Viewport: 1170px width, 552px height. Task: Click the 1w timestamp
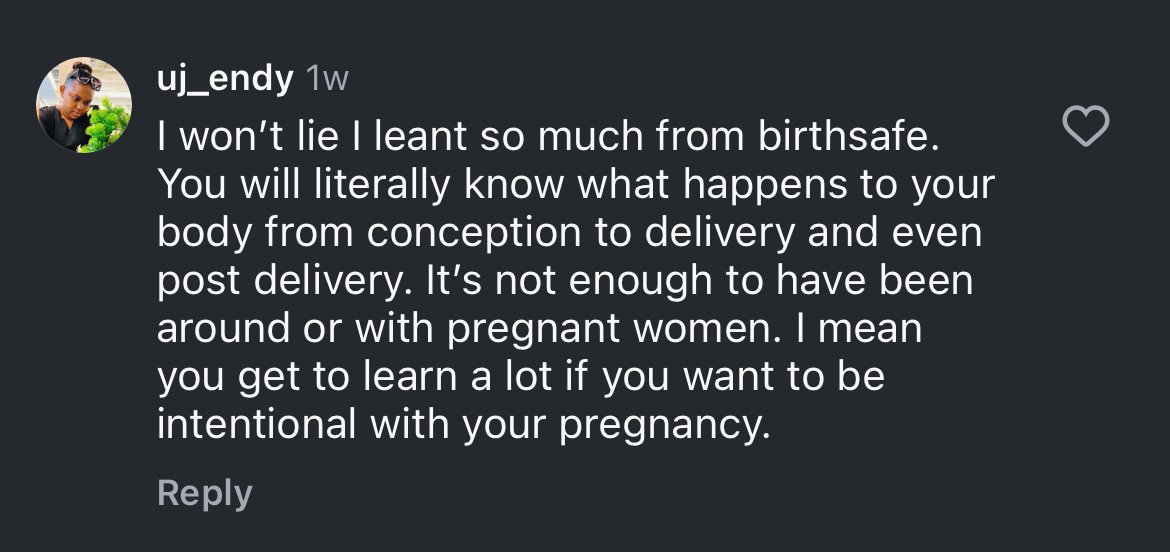326,80
